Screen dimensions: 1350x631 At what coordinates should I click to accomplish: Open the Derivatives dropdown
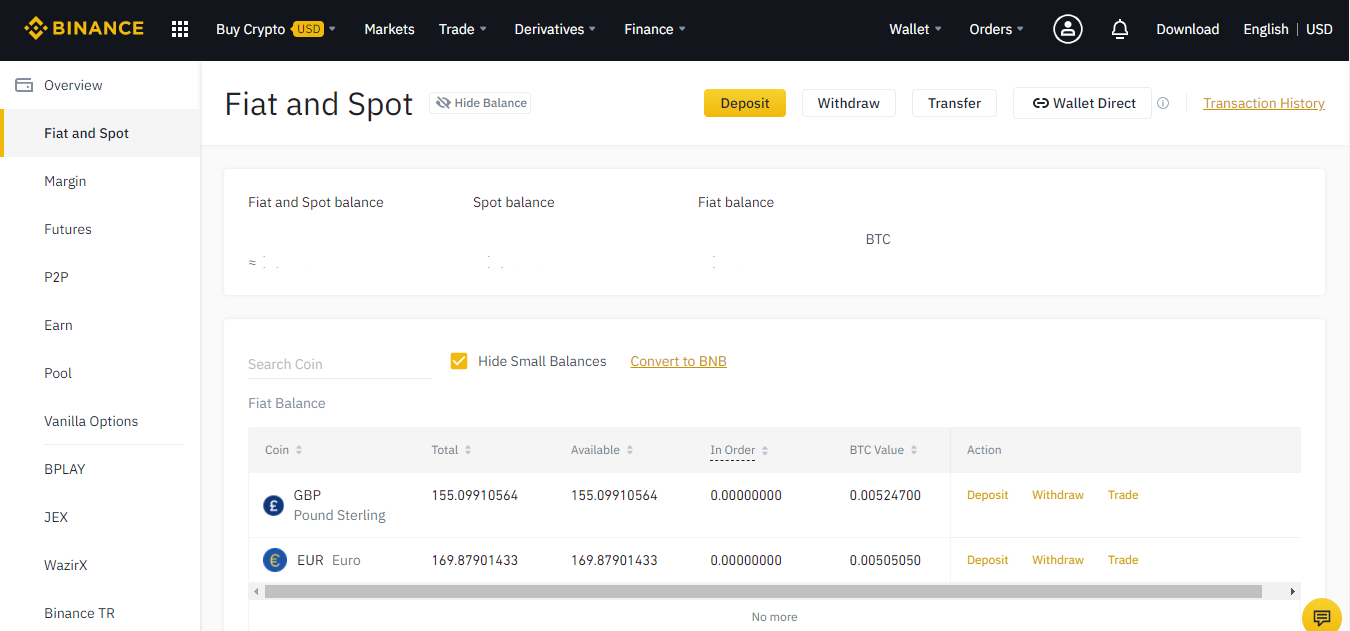[555, 29]
